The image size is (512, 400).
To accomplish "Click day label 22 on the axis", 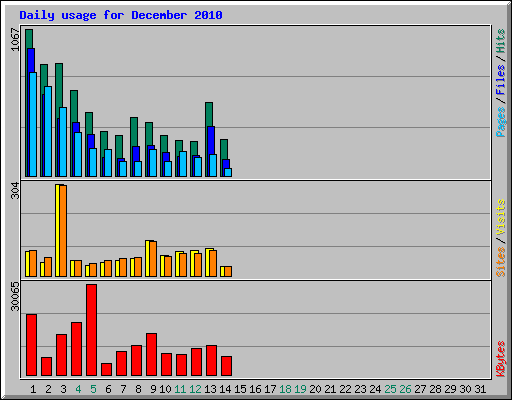I will [345, 389].
